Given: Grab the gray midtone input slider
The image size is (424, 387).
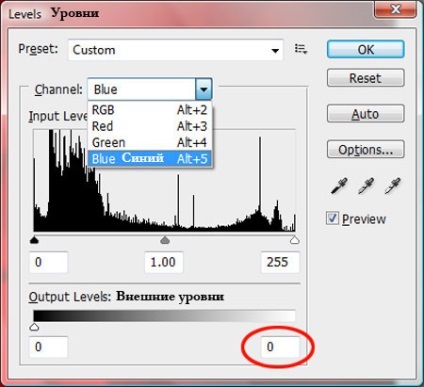Looking at the screenshot, I should click(x=165, y=240).
